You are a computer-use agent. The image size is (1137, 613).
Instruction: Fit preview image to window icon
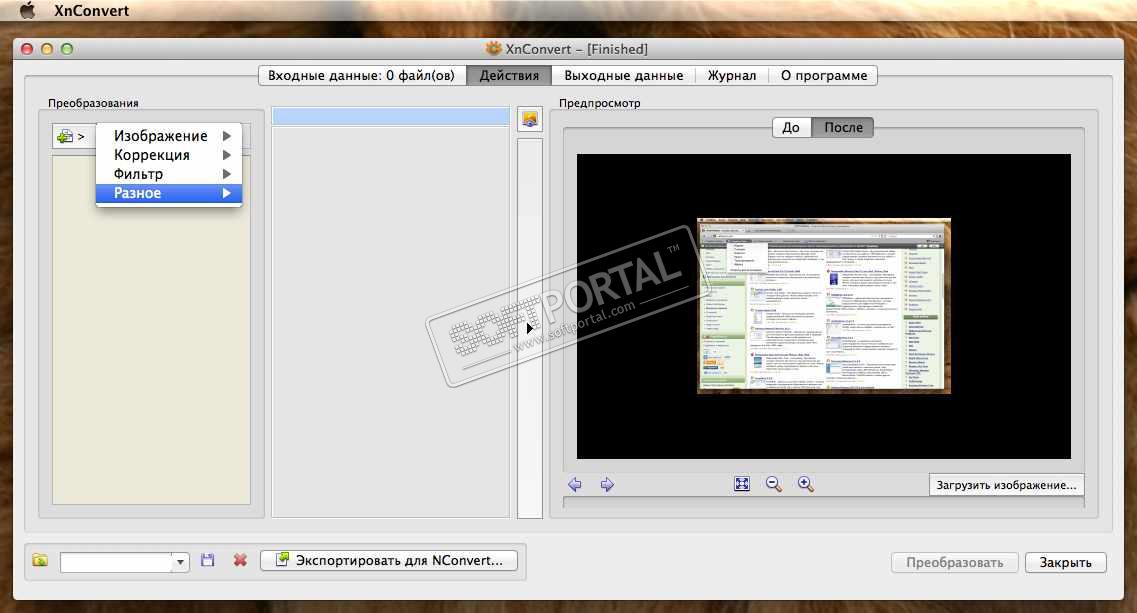(x=742, y=484)
